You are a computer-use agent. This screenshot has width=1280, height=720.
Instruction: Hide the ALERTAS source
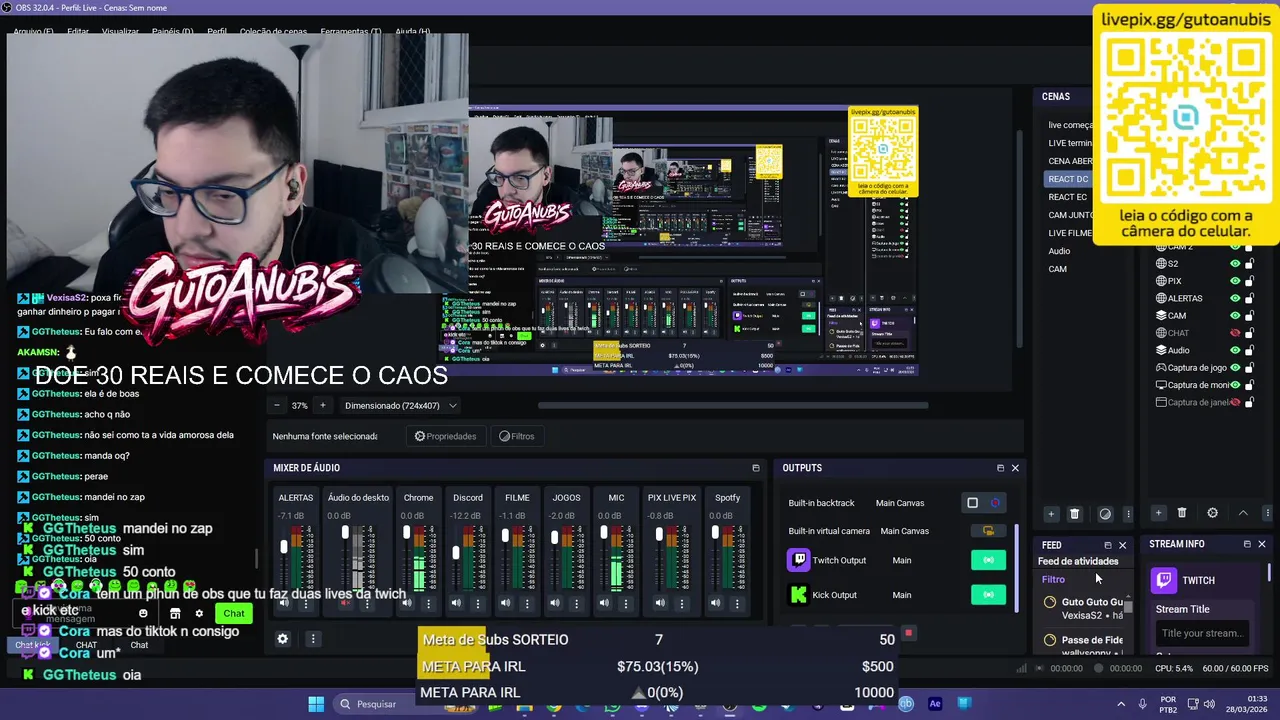click(1235, 298)
